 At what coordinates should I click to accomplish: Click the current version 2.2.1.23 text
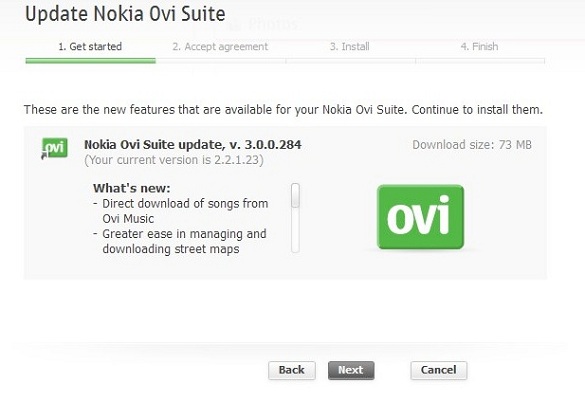(x=174, y=160)
